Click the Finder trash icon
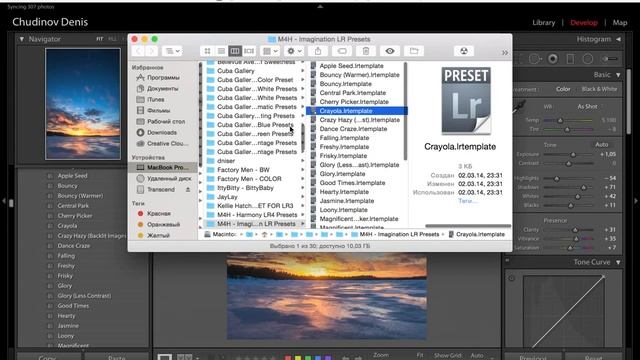The height and width of the screenshot is (360, 640). [x=366, y=51]
